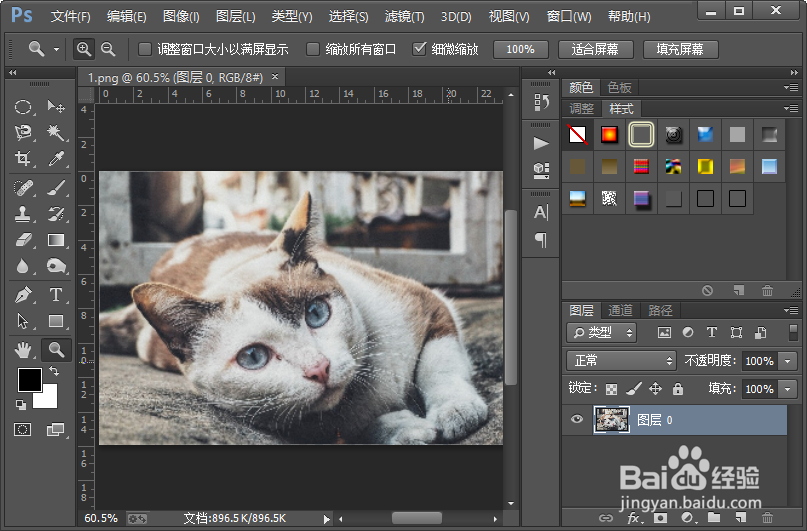Add layer style fx icon

tap(634, 518)
